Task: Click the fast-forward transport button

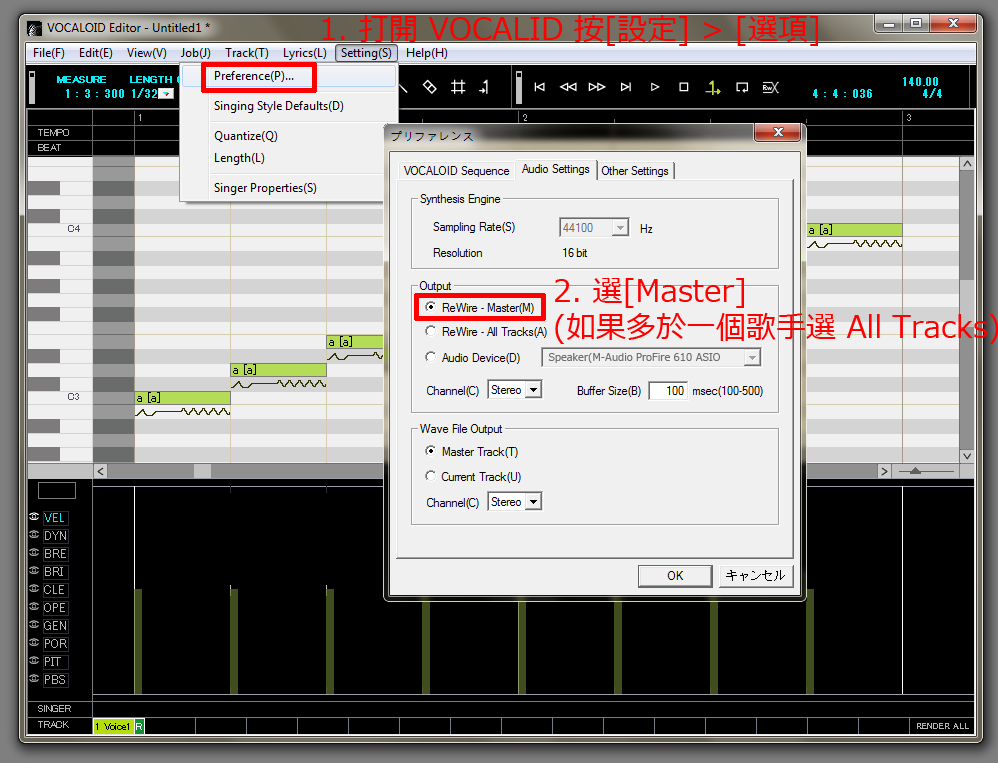Action: [597, 87]
